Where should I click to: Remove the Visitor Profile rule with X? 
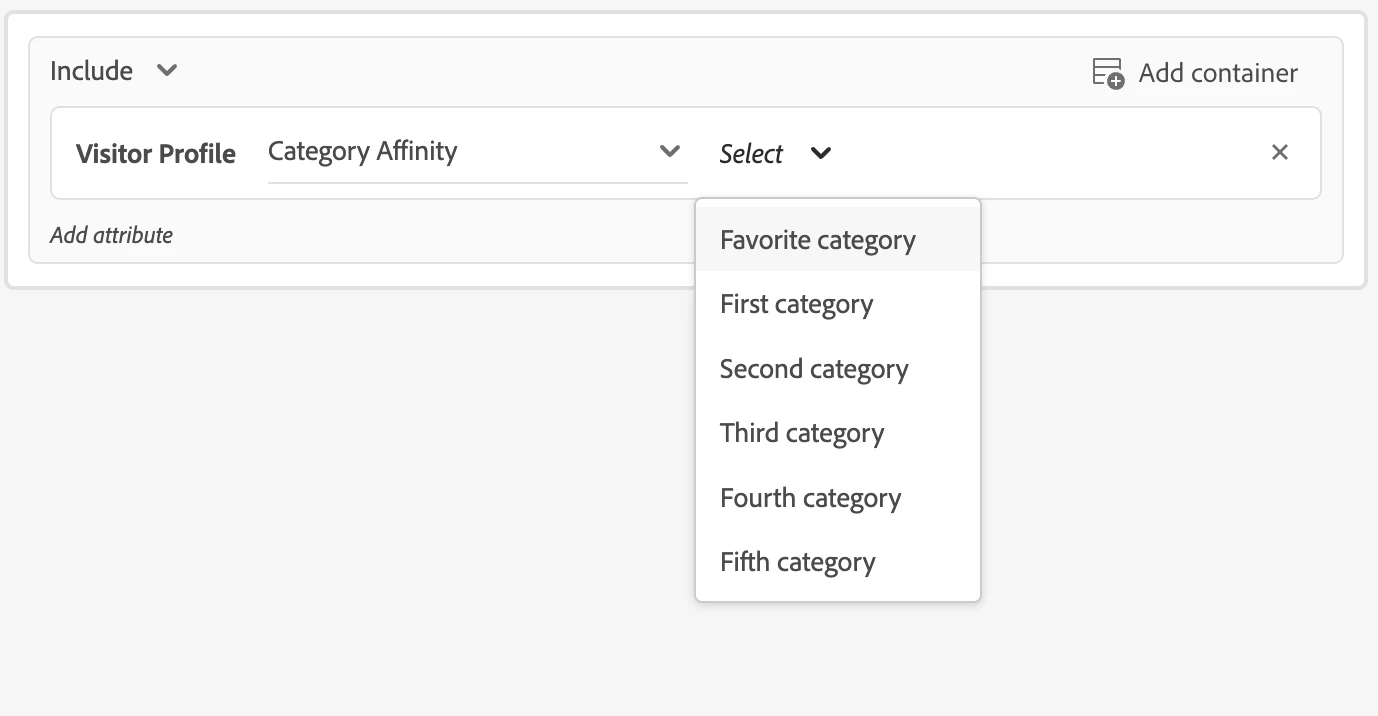pos(1279,153)
